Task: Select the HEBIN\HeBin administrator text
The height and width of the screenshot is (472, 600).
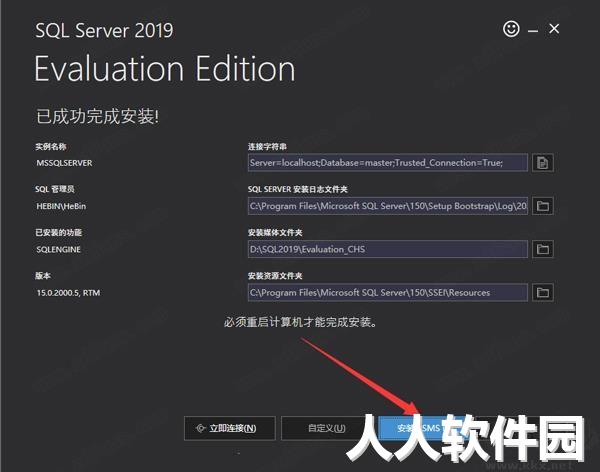Action: [x=61, y=206]
